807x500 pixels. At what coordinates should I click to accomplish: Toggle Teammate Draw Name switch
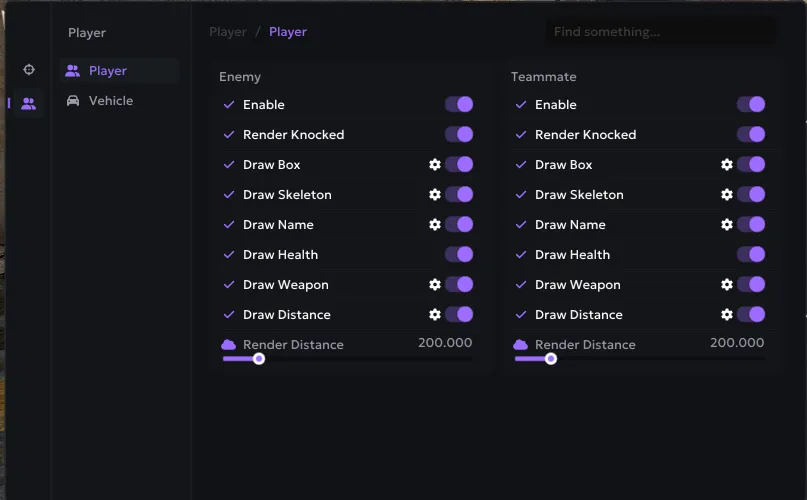[x=751, y=225]
